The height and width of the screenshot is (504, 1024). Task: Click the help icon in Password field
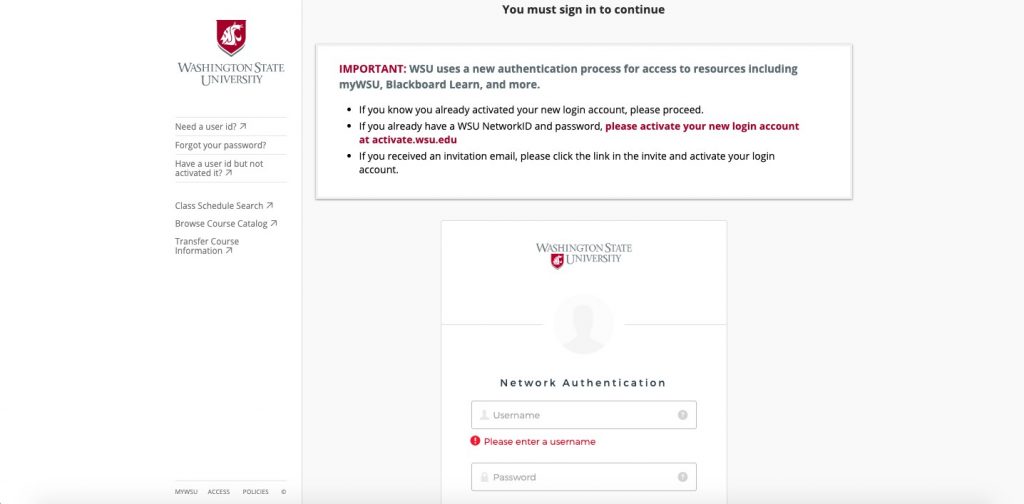point(682,477)
